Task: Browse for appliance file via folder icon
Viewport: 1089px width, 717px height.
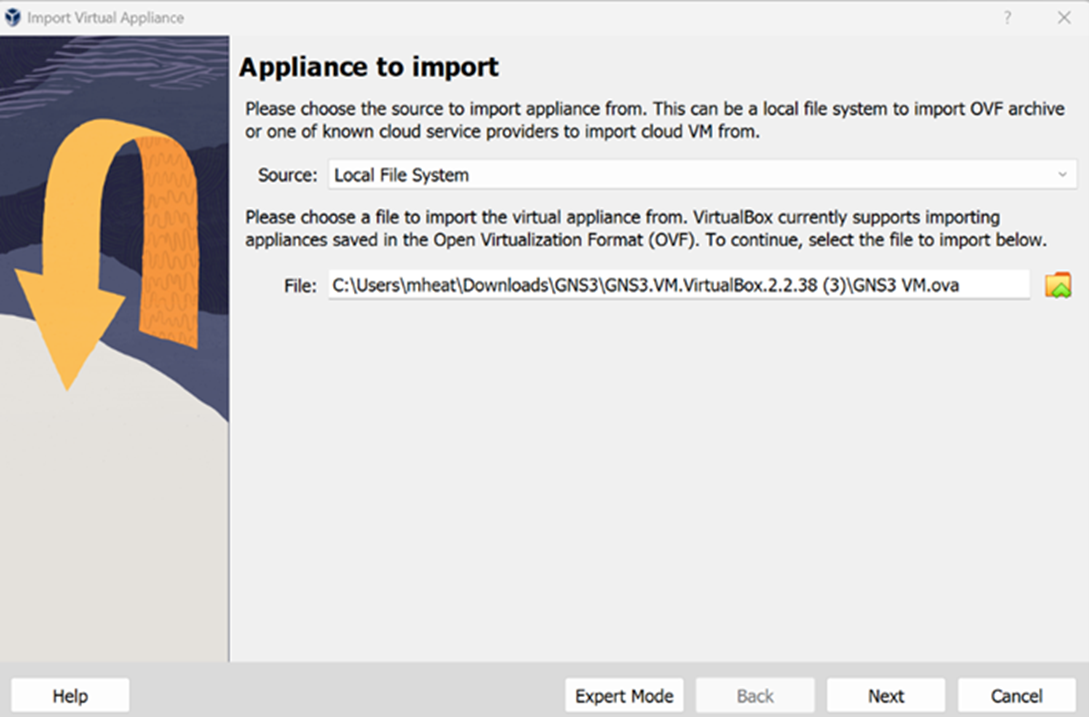Action: [1058, 286]
